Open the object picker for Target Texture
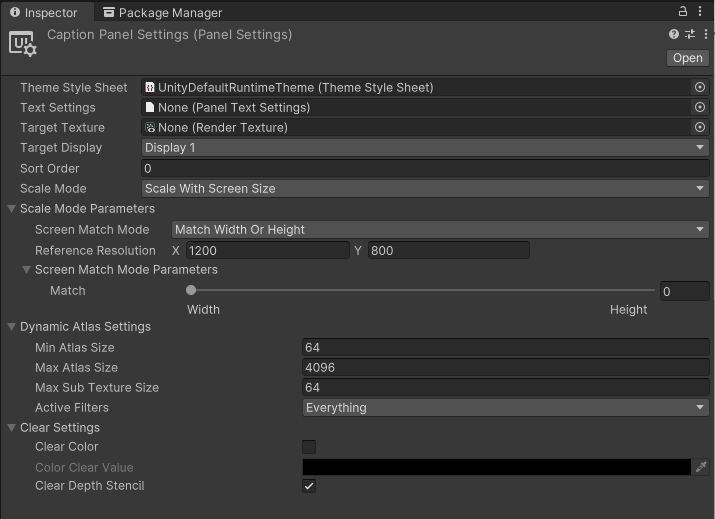715x519 pixels. tap(700, 128)
